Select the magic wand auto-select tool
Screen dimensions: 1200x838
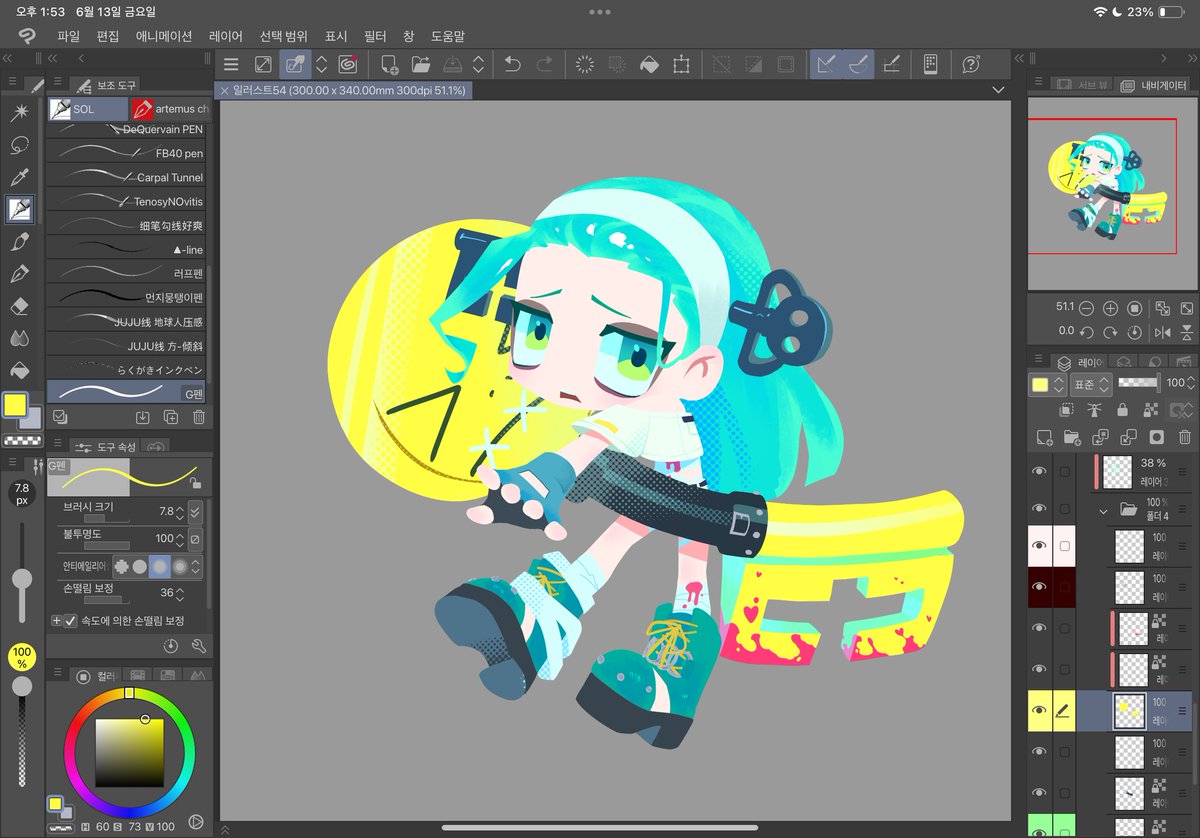tap(19, 113)
